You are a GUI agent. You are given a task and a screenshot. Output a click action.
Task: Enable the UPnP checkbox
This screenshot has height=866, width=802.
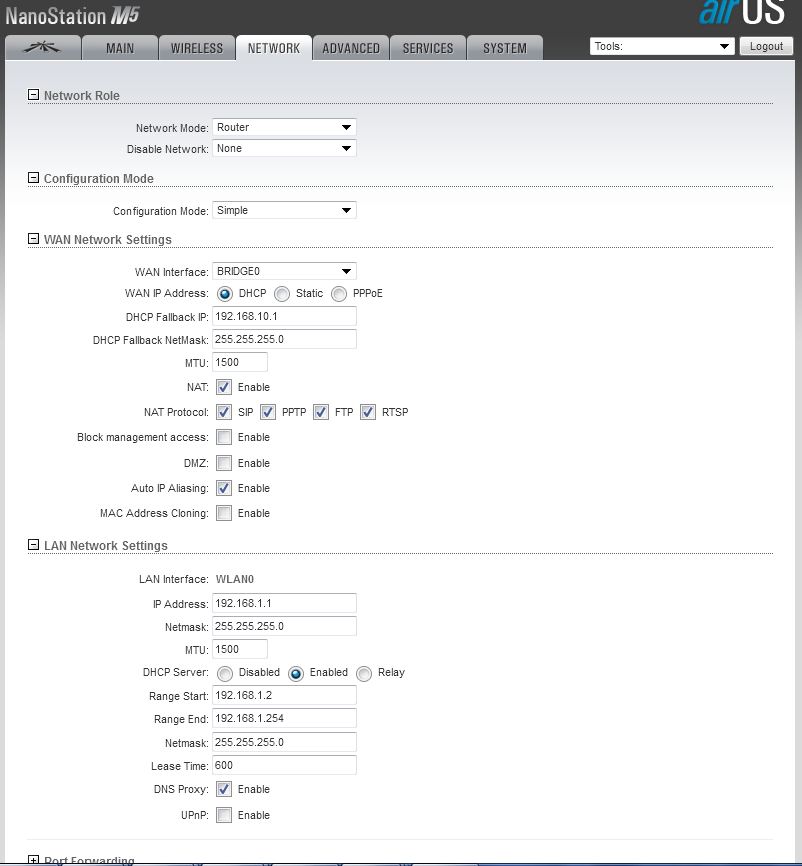224,815
